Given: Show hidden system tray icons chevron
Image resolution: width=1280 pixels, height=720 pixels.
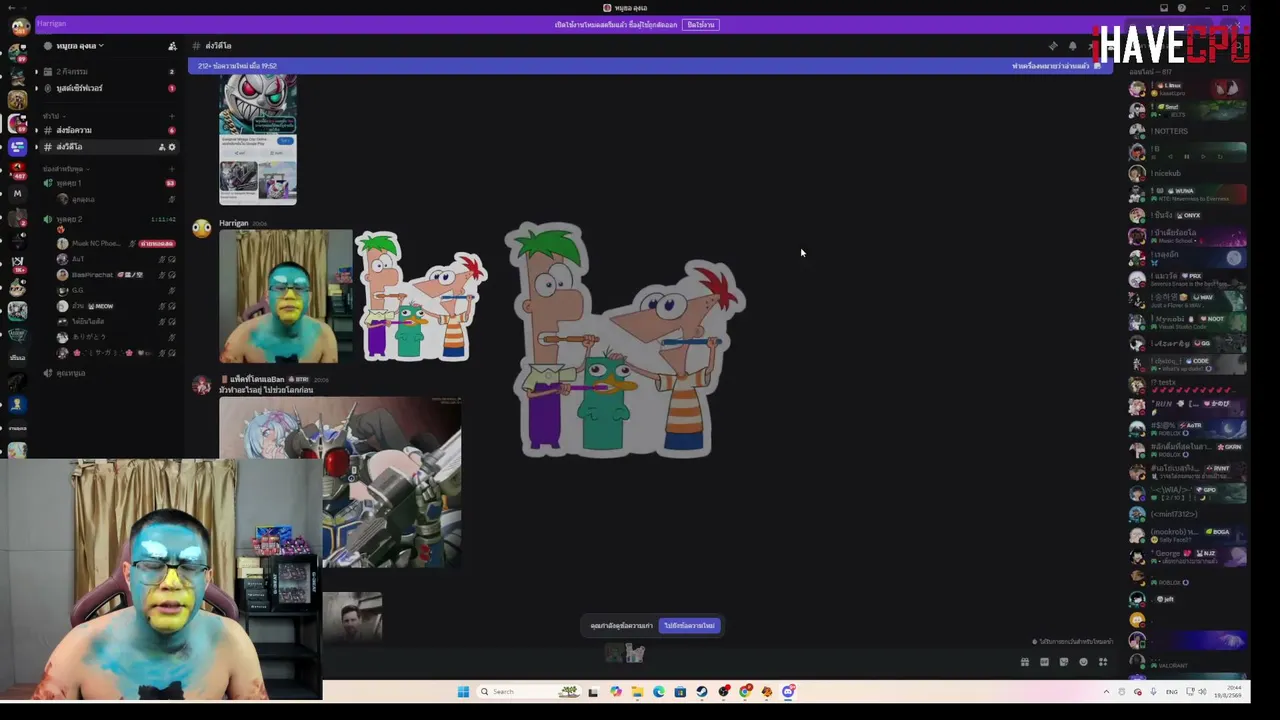Looking at the screenshot, I should (x=1106, y=692).
